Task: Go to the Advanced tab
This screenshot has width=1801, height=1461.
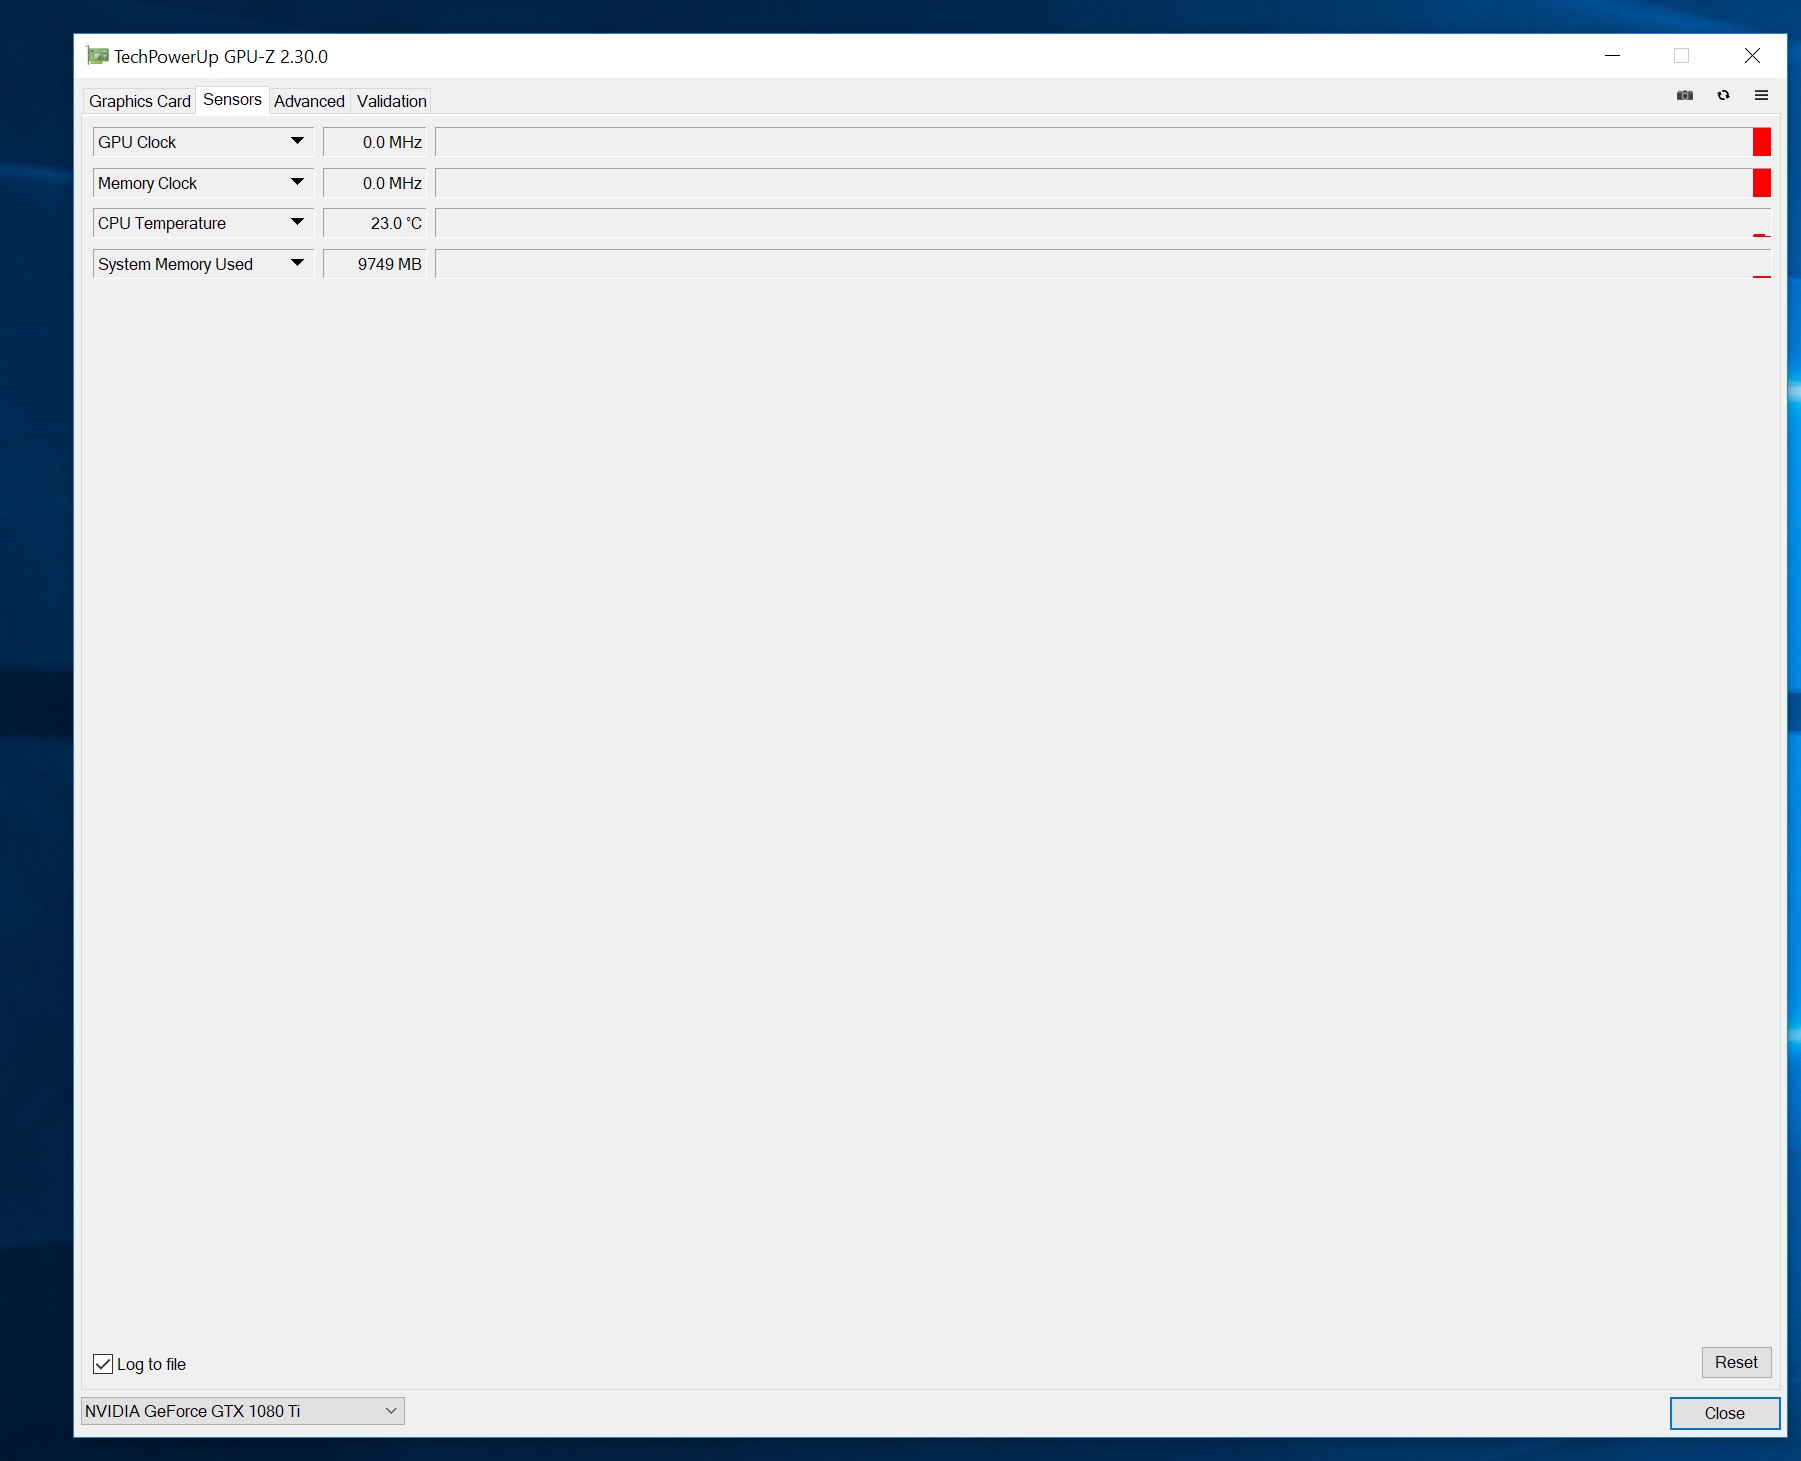Action: 309,101
